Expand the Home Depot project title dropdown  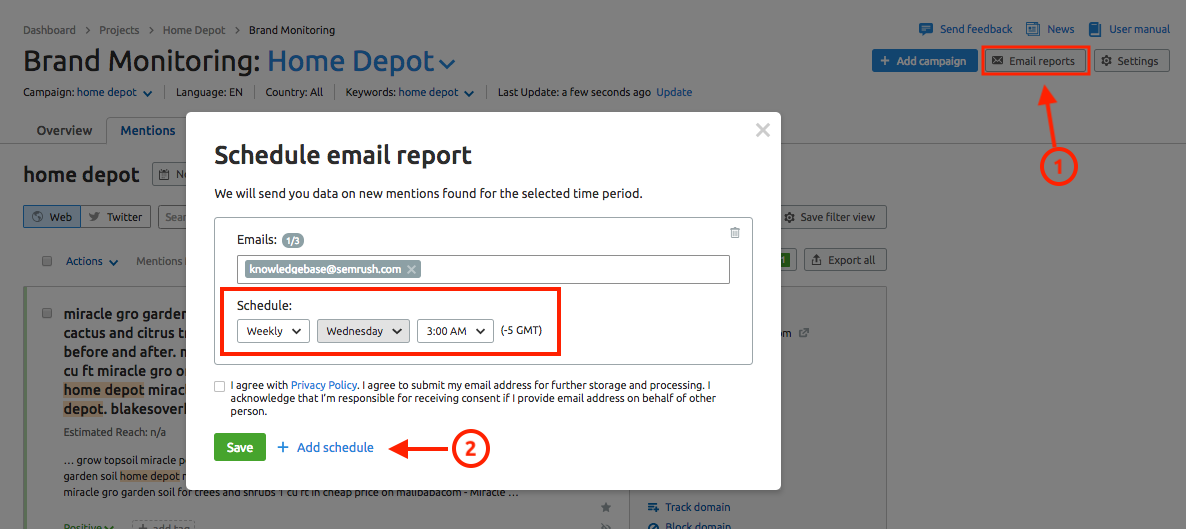(x=447, y=63)
